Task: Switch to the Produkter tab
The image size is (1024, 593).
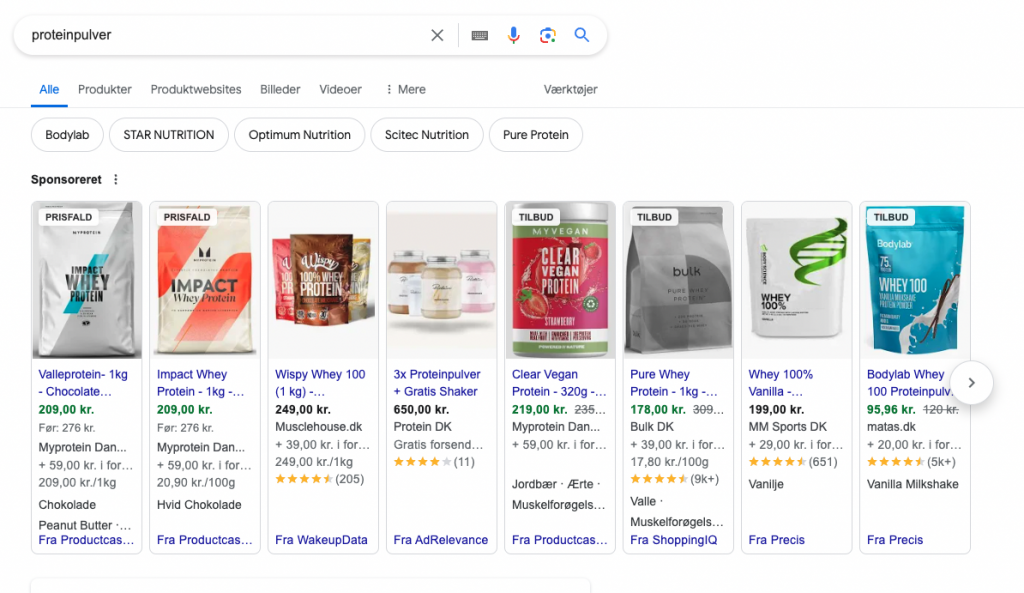Action: click(x=104, y=89)
